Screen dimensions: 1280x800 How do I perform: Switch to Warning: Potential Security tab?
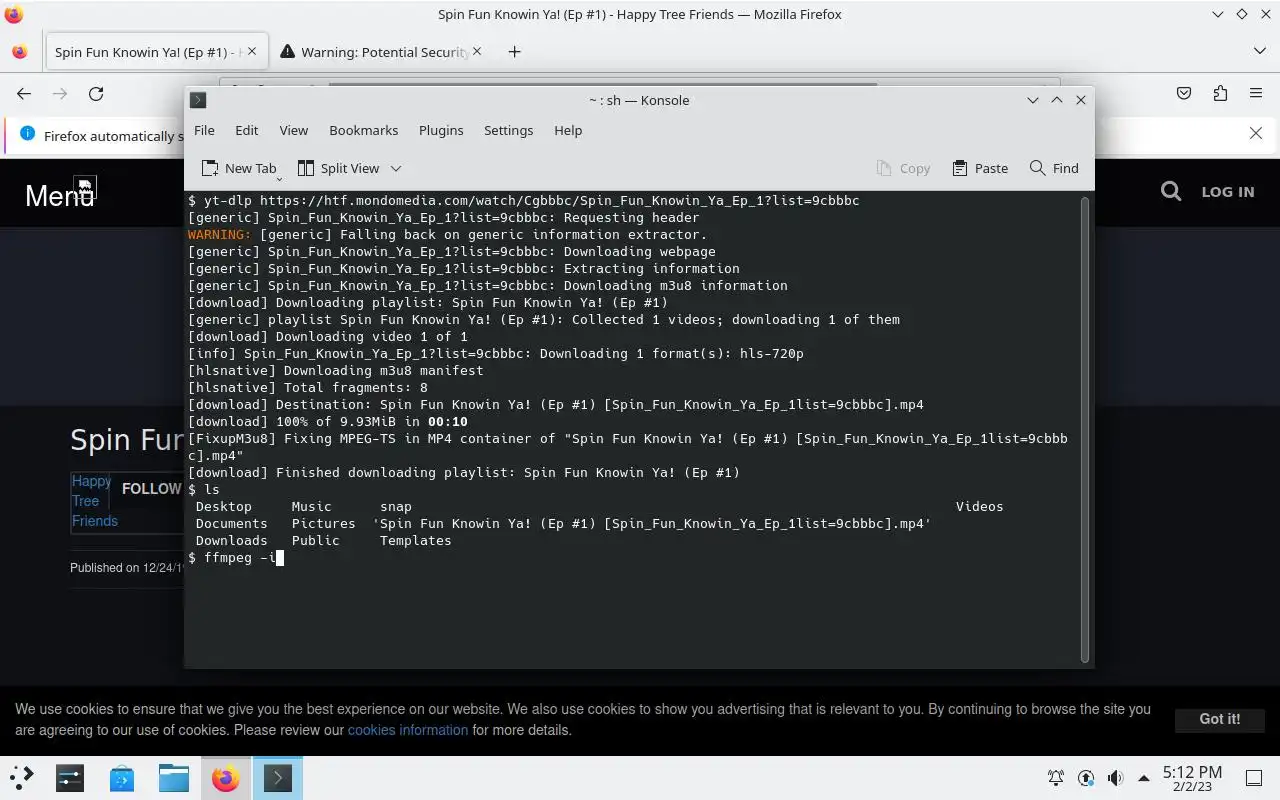tap(384, 52)
